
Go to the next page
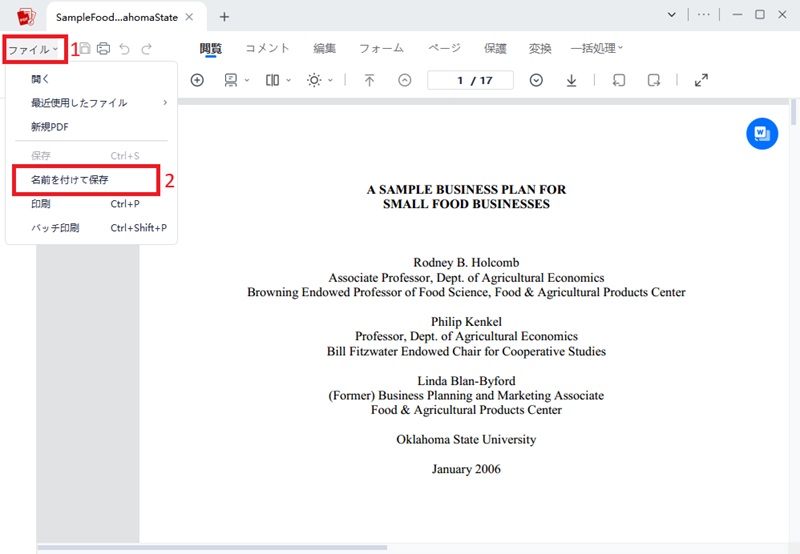click(x=536, y=80)
